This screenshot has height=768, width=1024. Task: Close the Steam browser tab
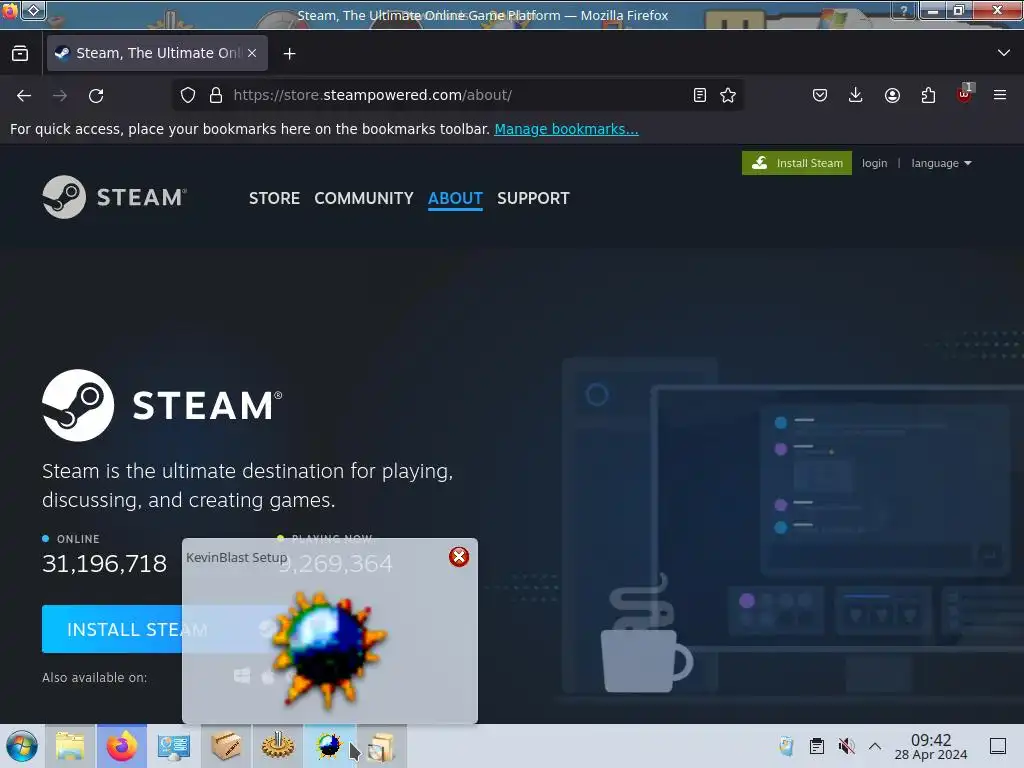click(x=252, y=53)
